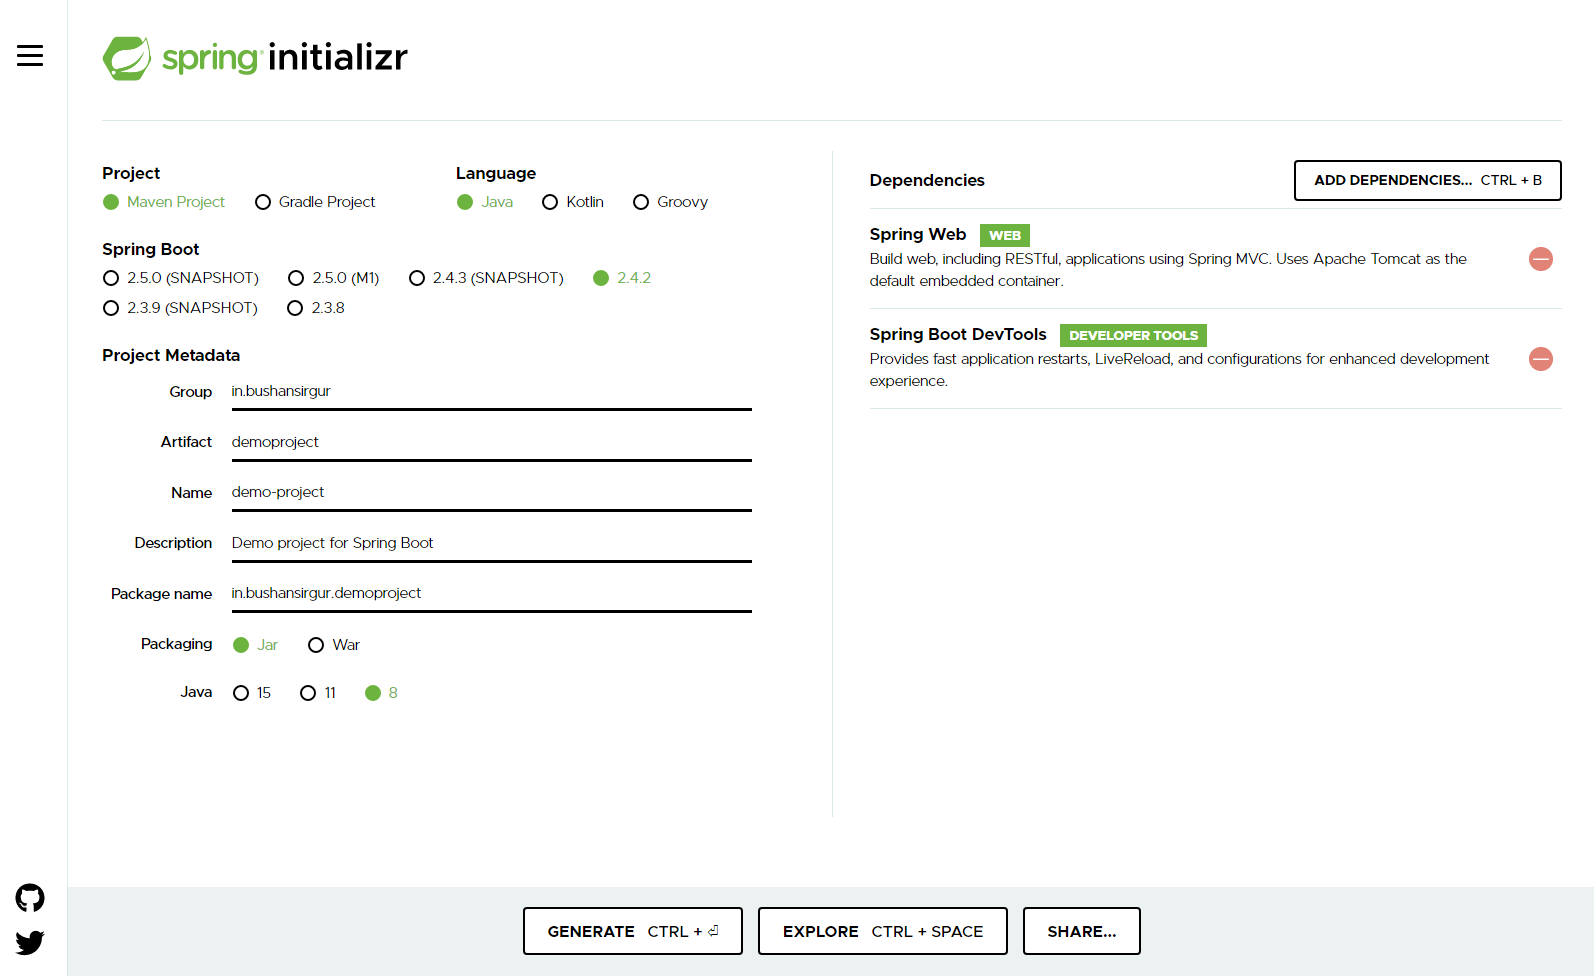Choose Jar packaging
Viewport: 1594px width, 976px height.
[255, 645]
